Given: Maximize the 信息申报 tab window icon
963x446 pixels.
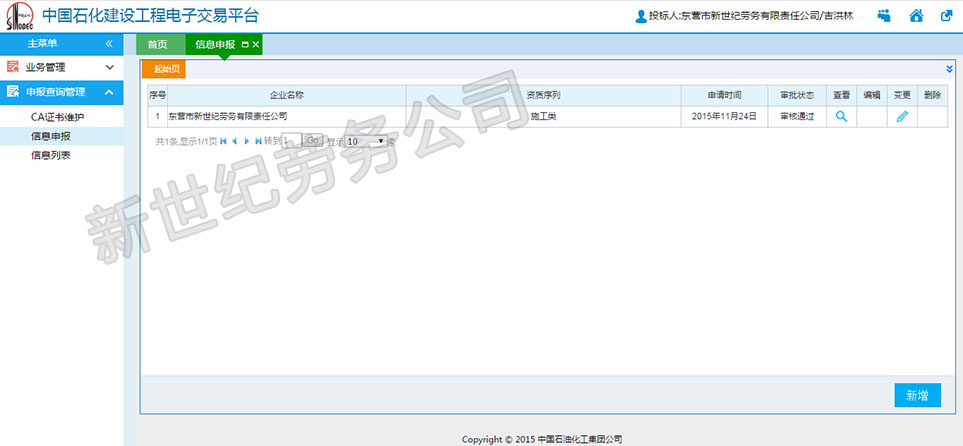Looking at the screenshot, I should [x=245, y=44].
